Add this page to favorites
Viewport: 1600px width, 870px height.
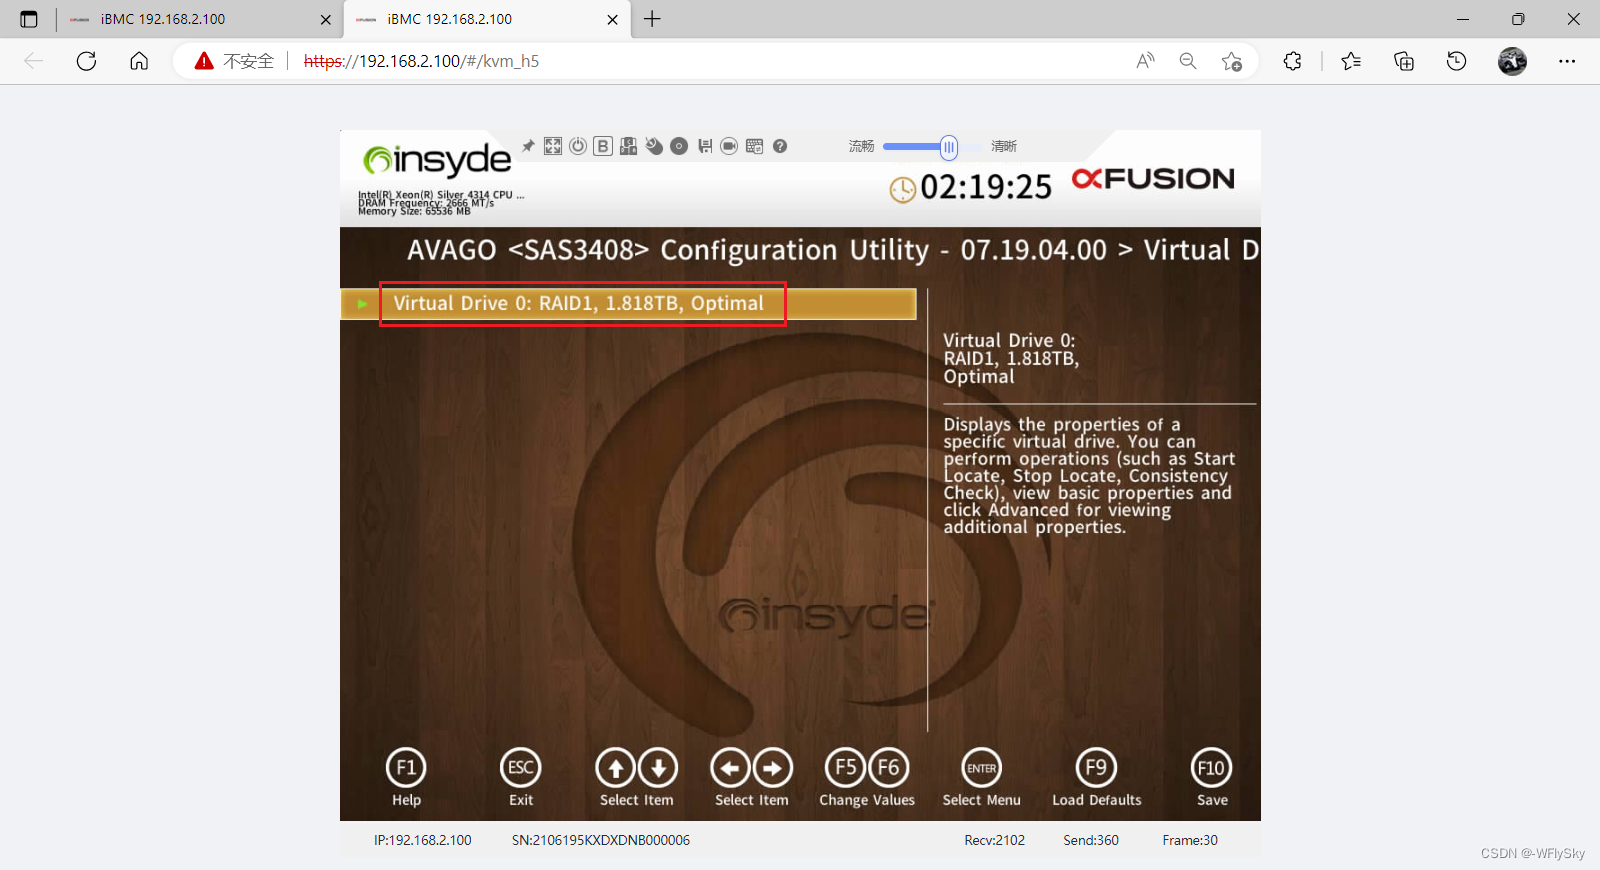(1232, 61)
